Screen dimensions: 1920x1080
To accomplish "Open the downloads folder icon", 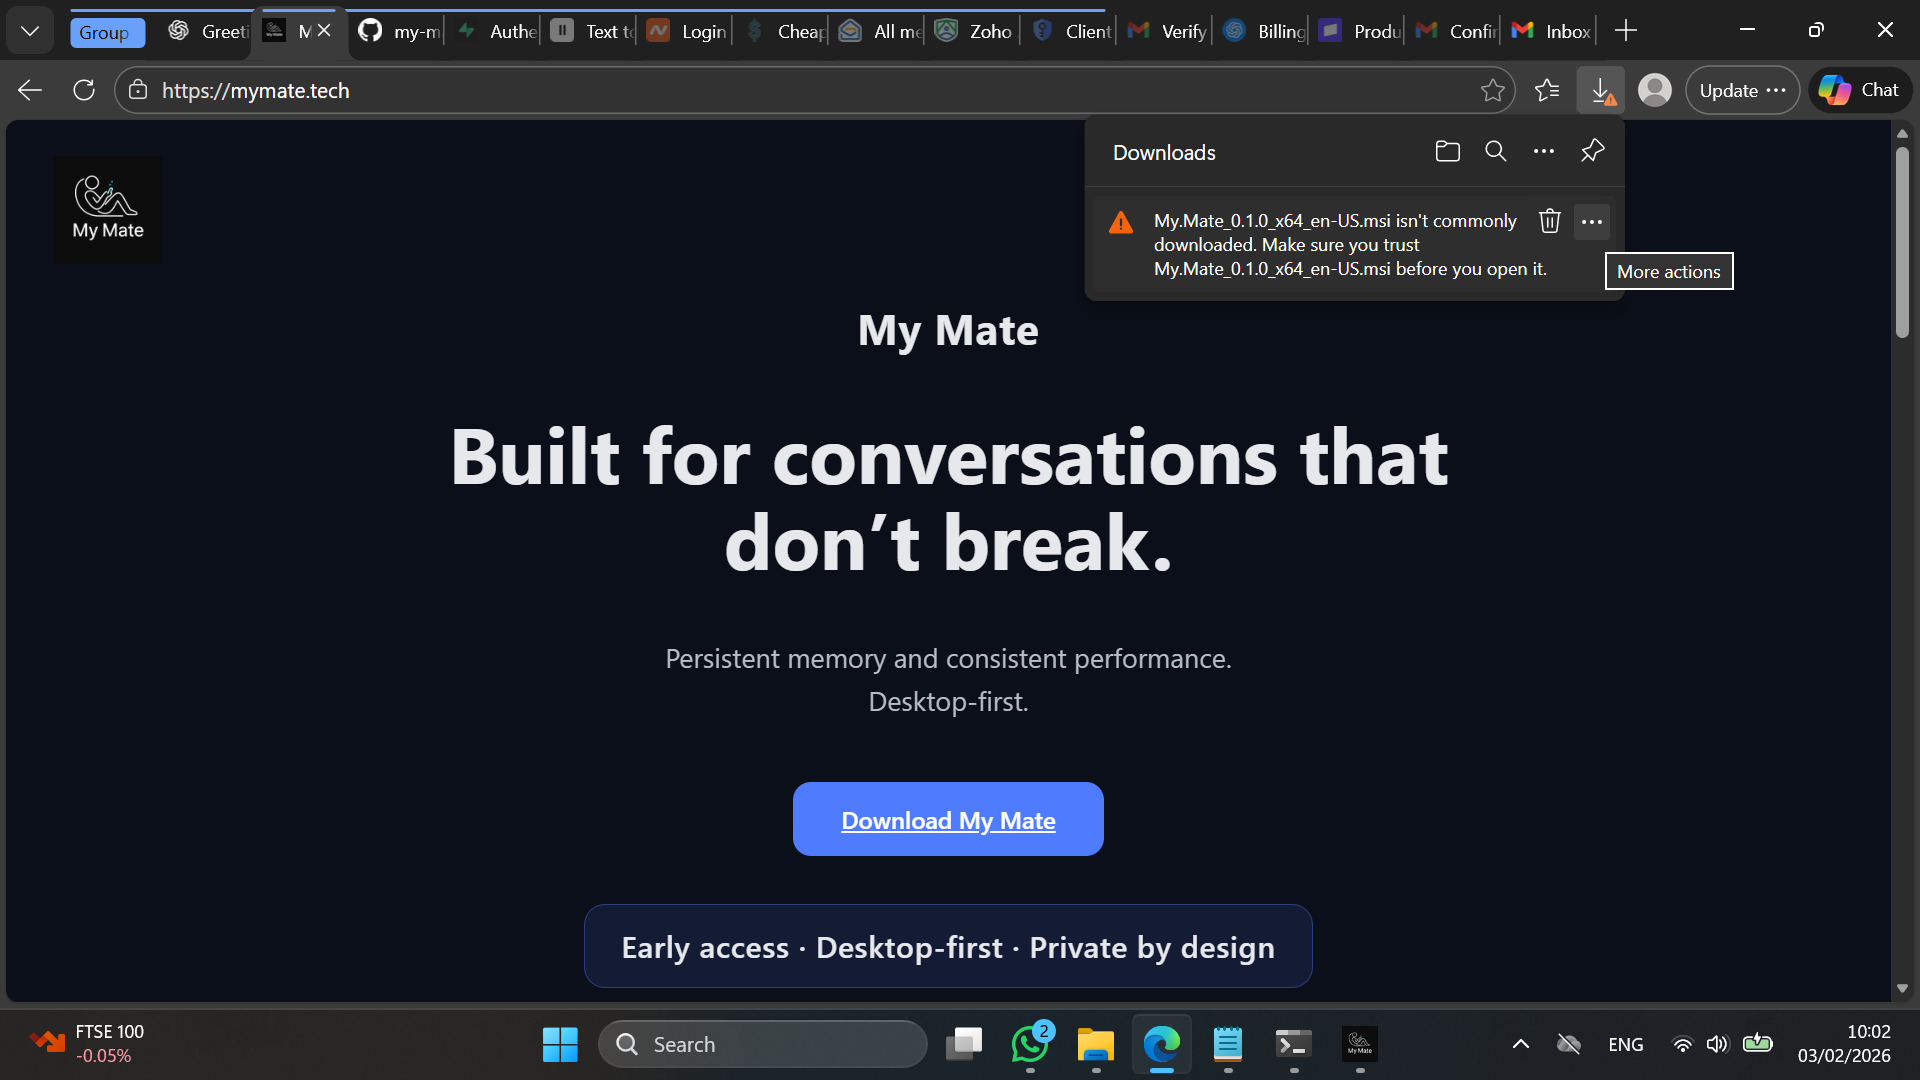I will click(x=1447, y=152).
